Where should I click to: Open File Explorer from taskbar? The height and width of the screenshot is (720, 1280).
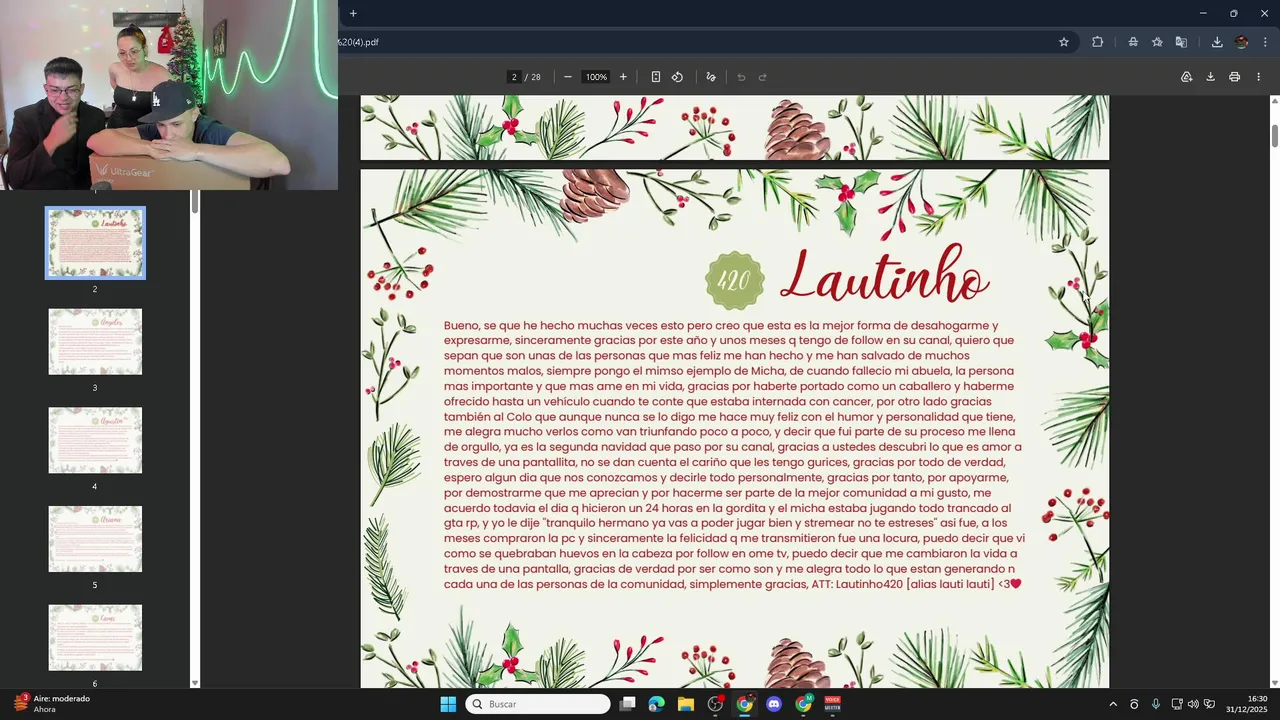[686, 704]
